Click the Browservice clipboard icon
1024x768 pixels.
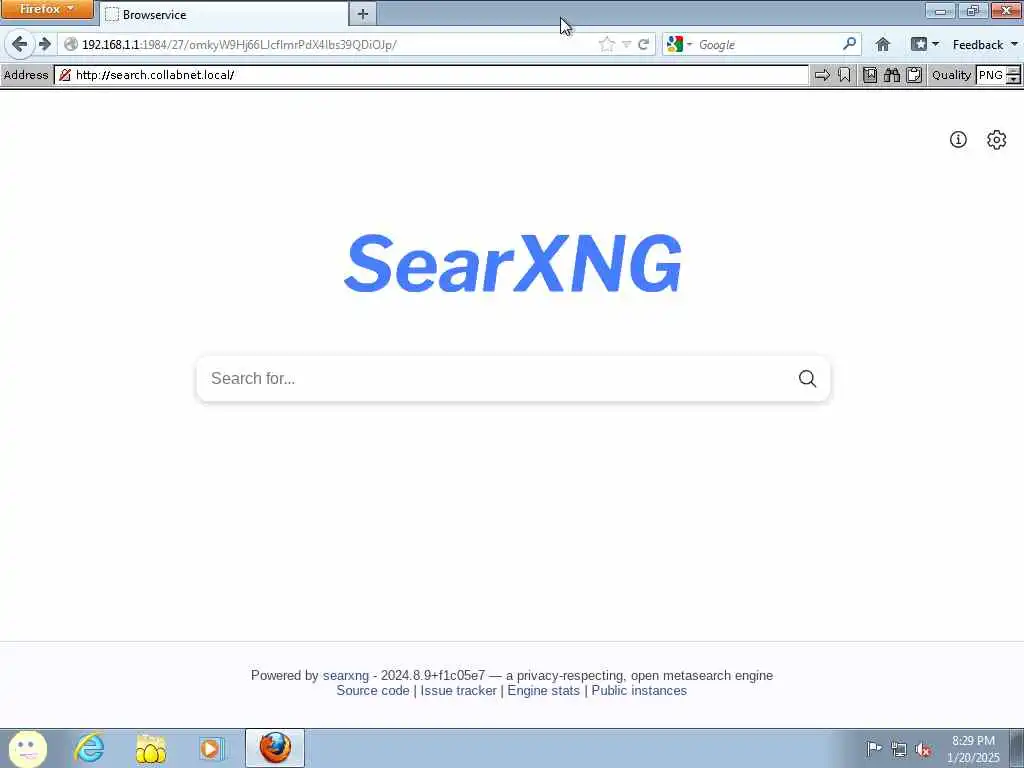click(914, 75)
